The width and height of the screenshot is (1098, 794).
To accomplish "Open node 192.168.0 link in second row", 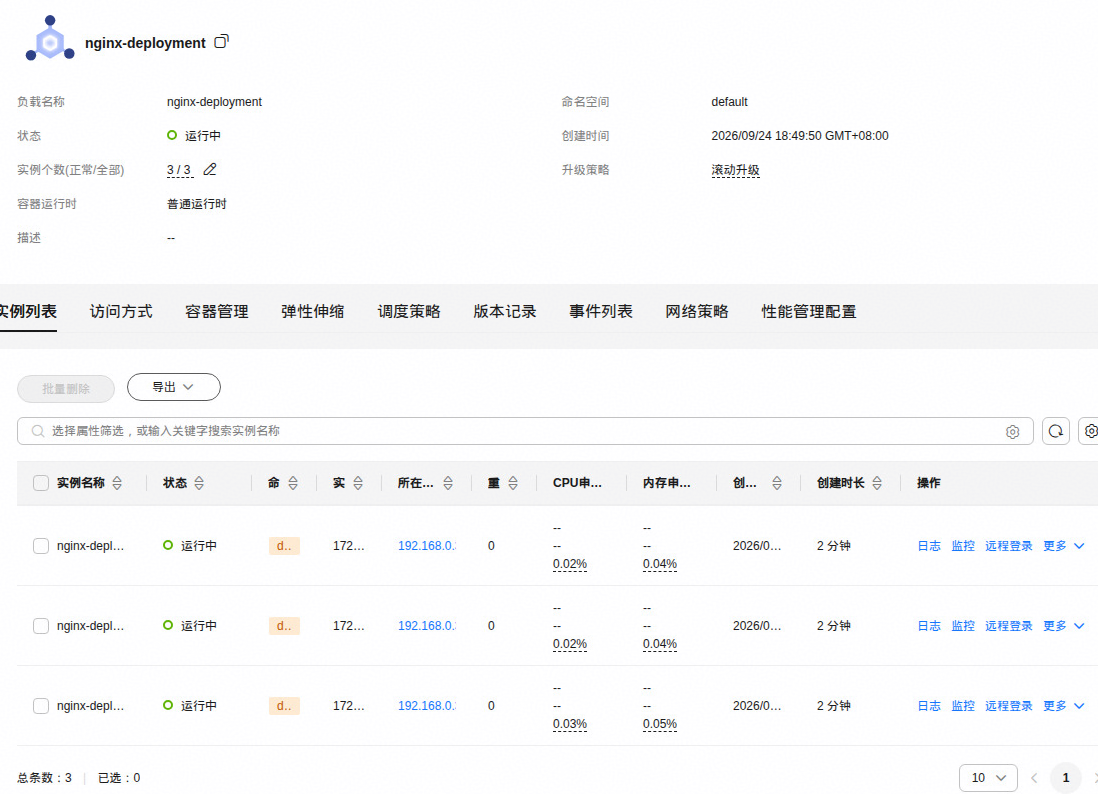I will [426, 626].
